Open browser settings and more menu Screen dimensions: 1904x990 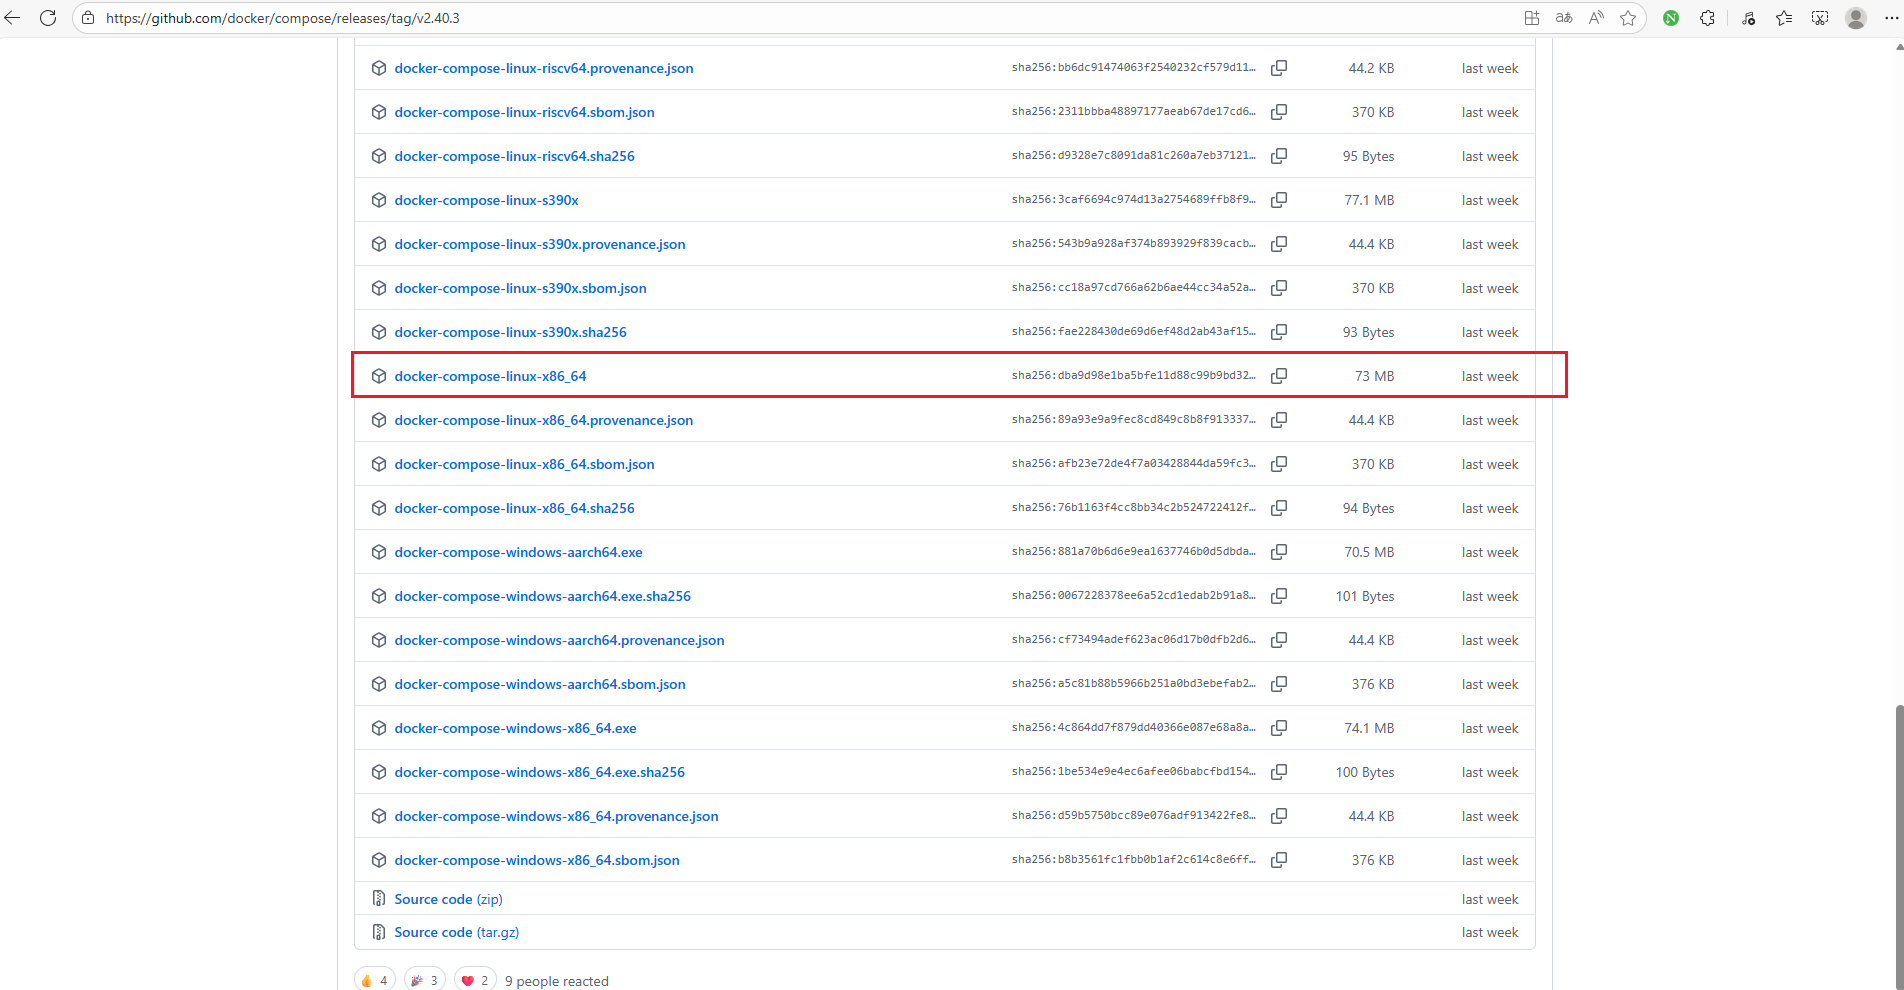pos(1891,18)
